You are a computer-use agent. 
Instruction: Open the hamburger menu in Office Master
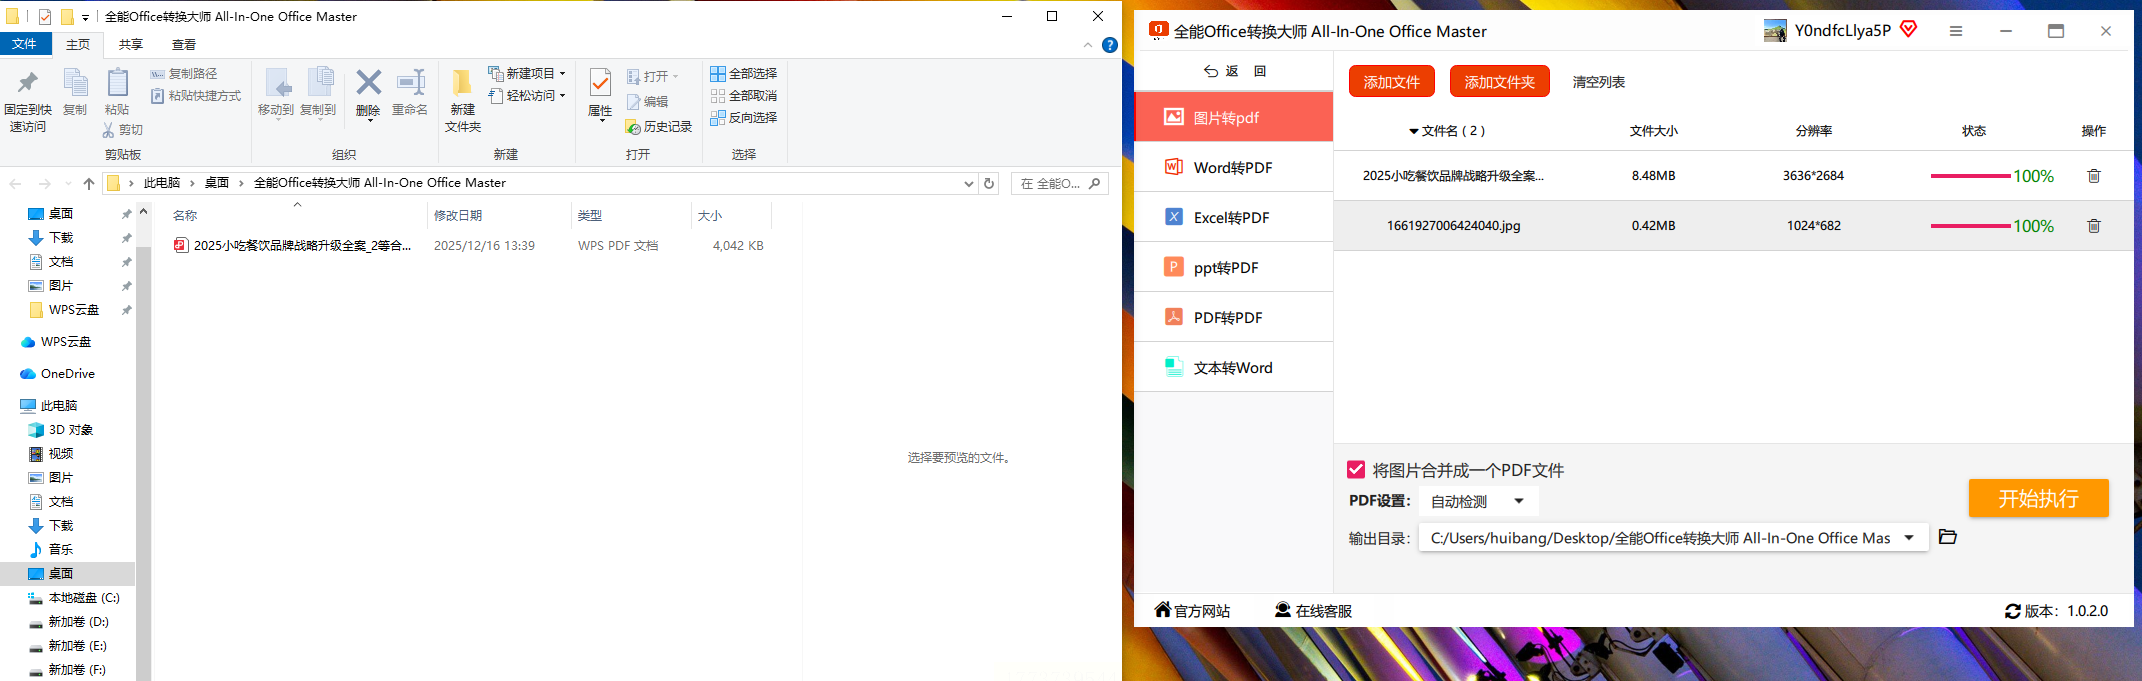[x=1955, y=31]
